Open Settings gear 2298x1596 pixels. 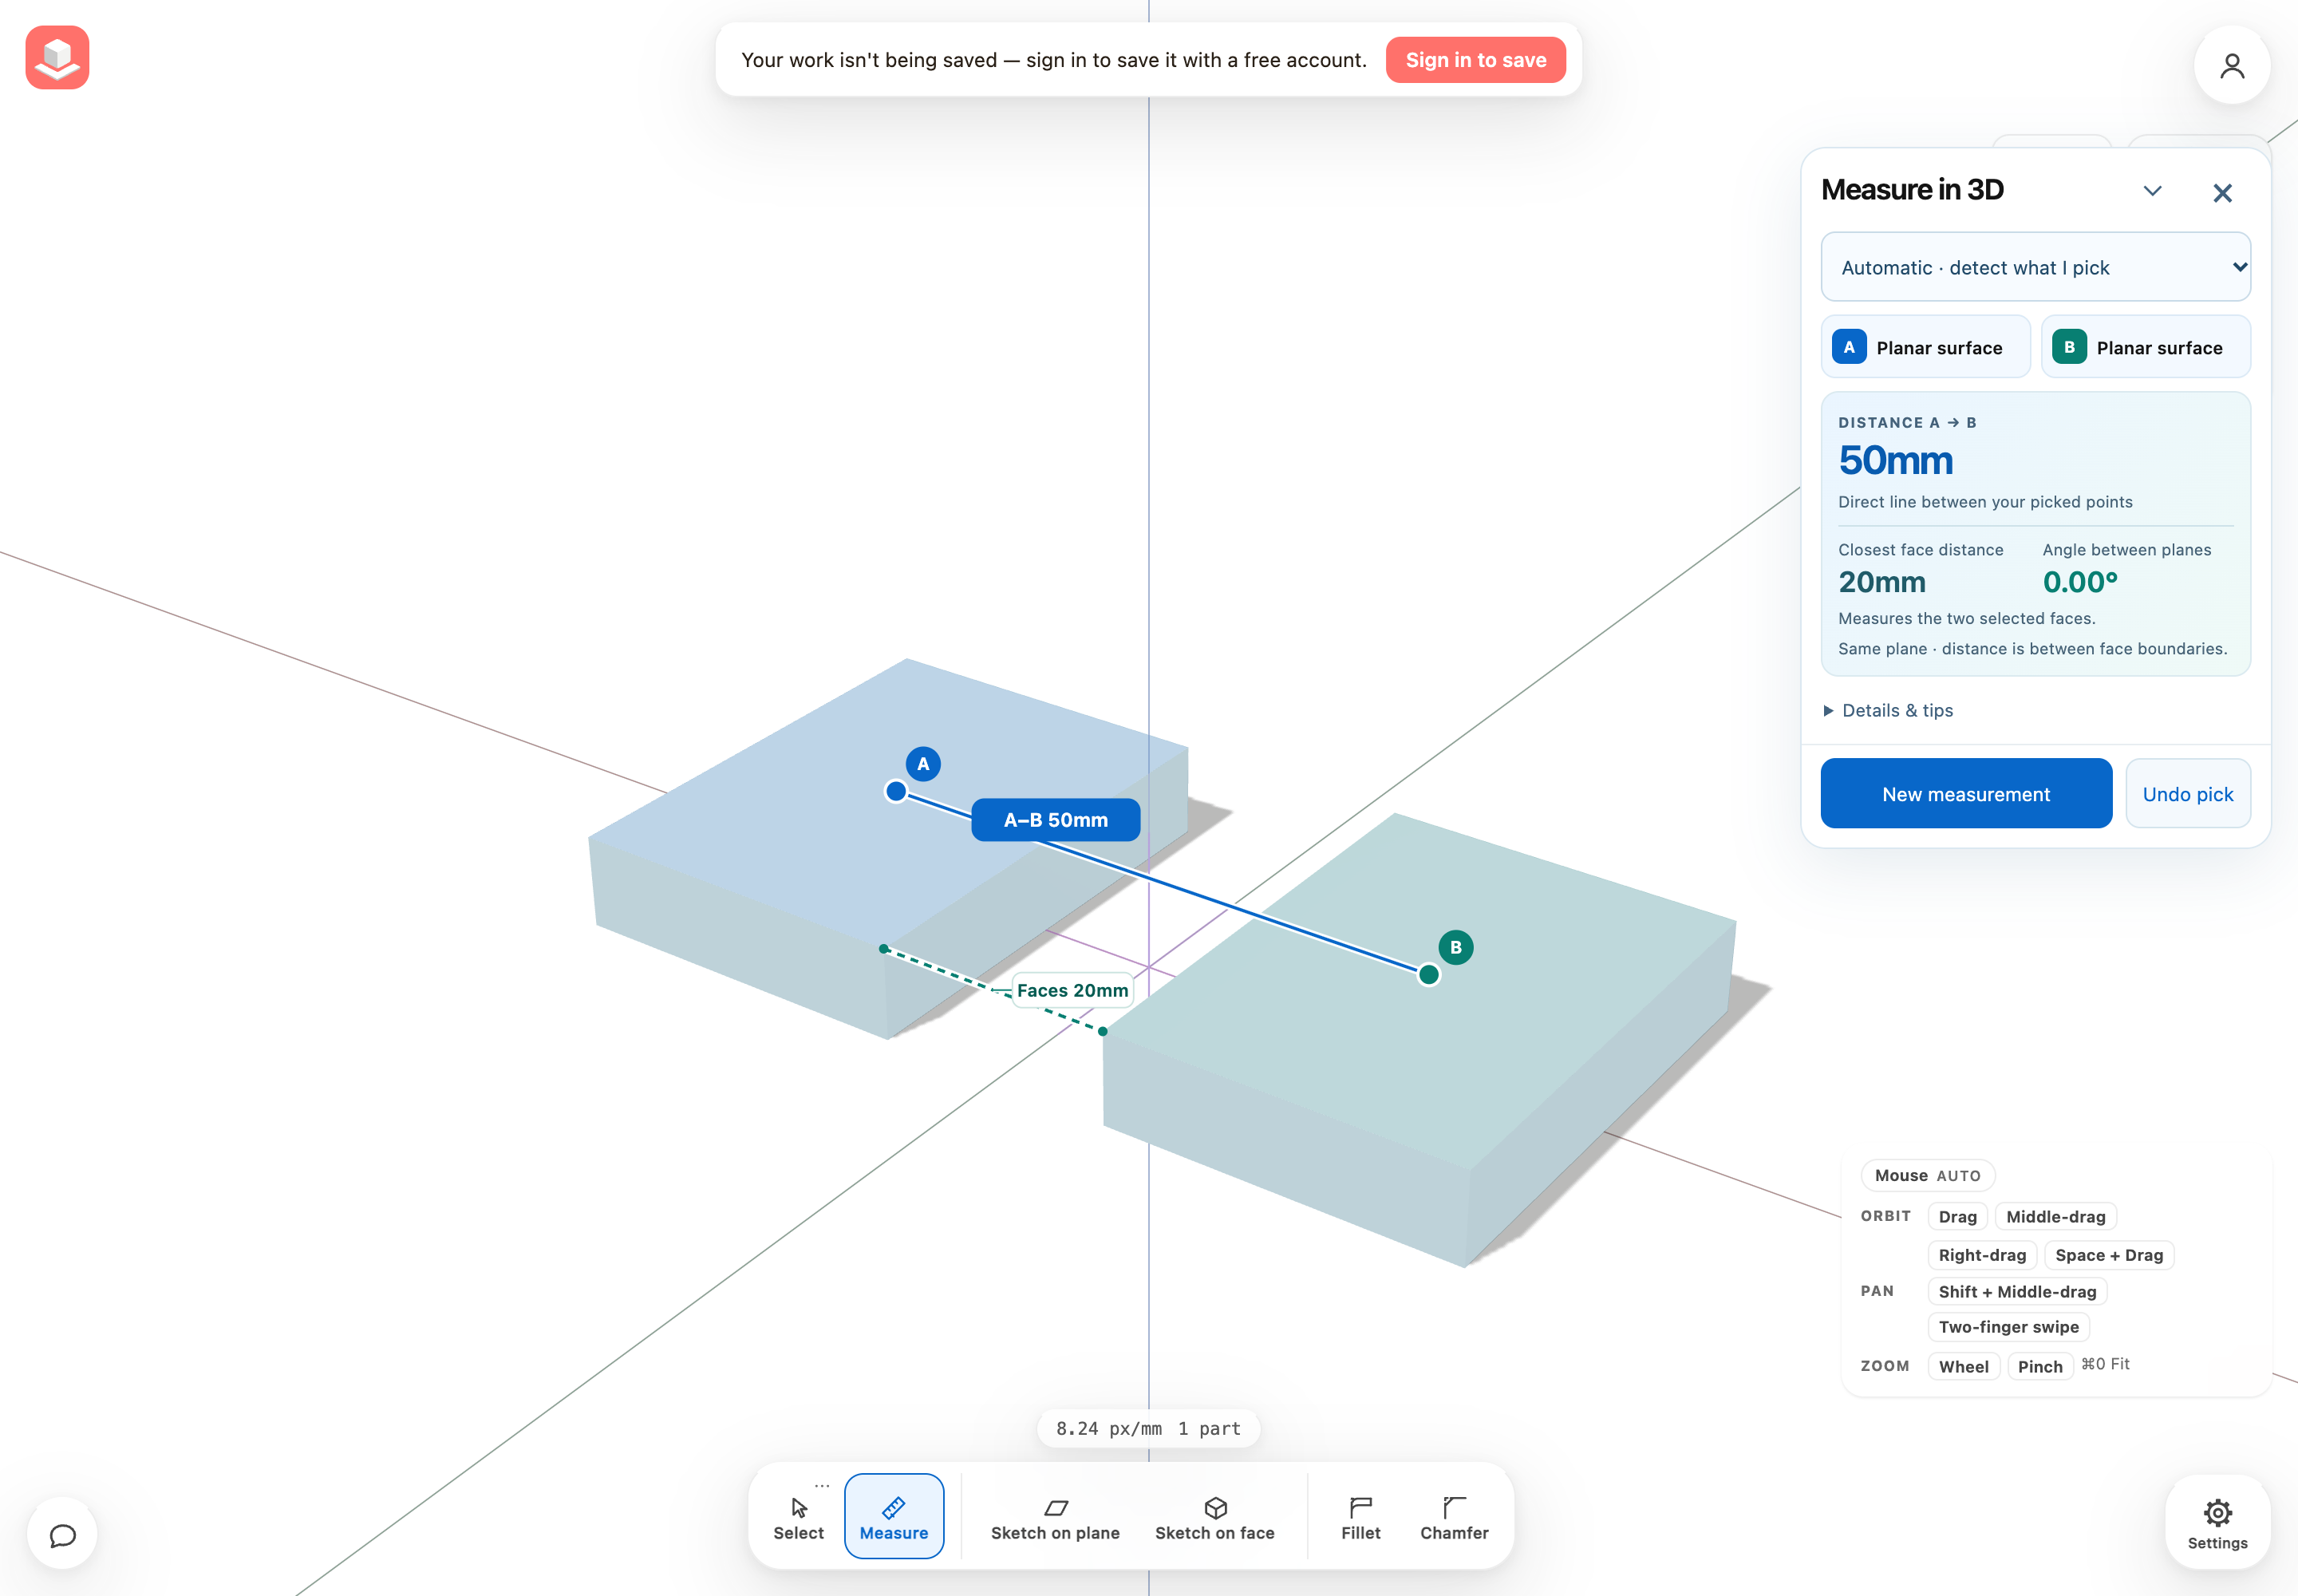pos(2217,1523)
